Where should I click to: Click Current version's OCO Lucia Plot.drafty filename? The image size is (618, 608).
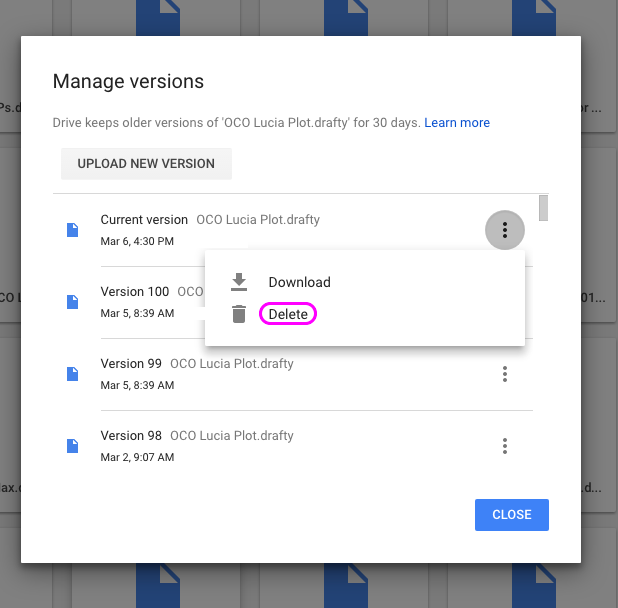[258, 220]
